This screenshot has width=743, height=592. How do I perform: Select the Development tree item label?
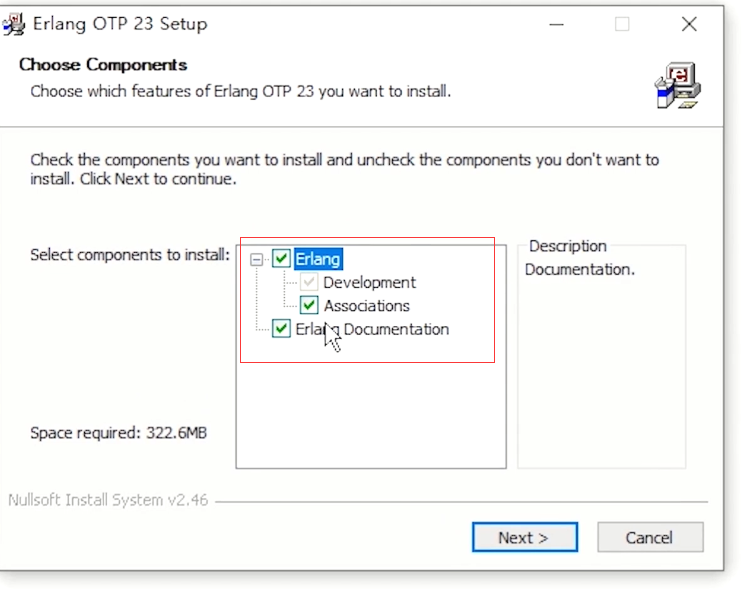[x=370, y=282]
